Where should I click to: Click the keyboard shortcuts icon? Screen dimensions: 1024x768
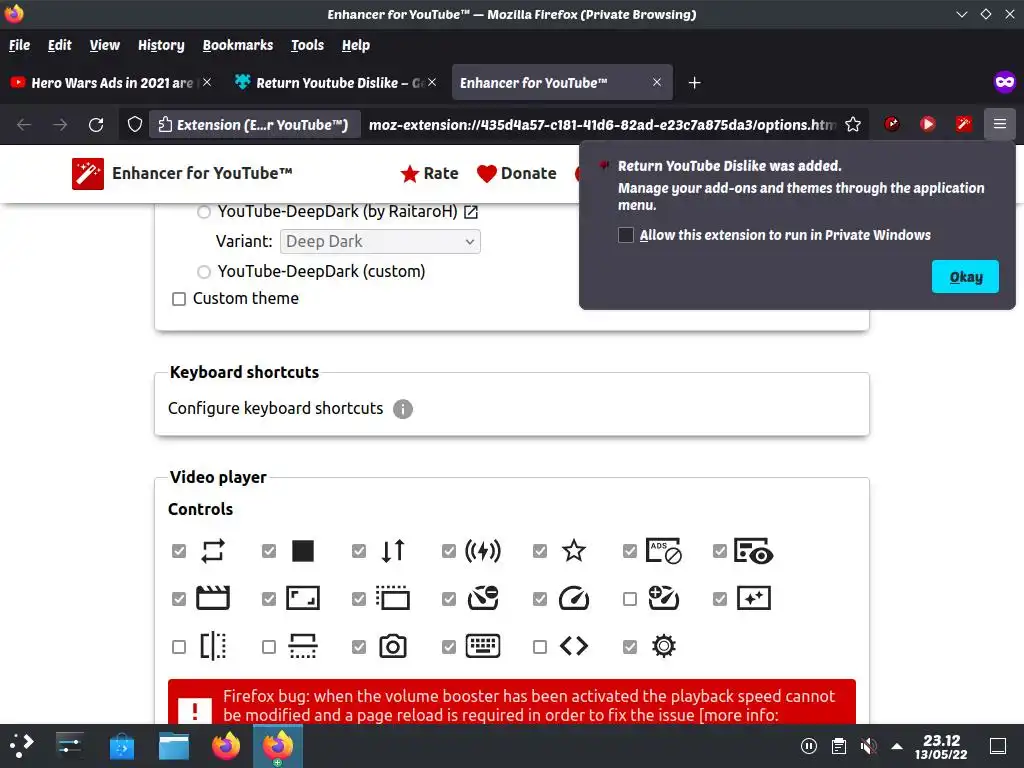(483, 647)
